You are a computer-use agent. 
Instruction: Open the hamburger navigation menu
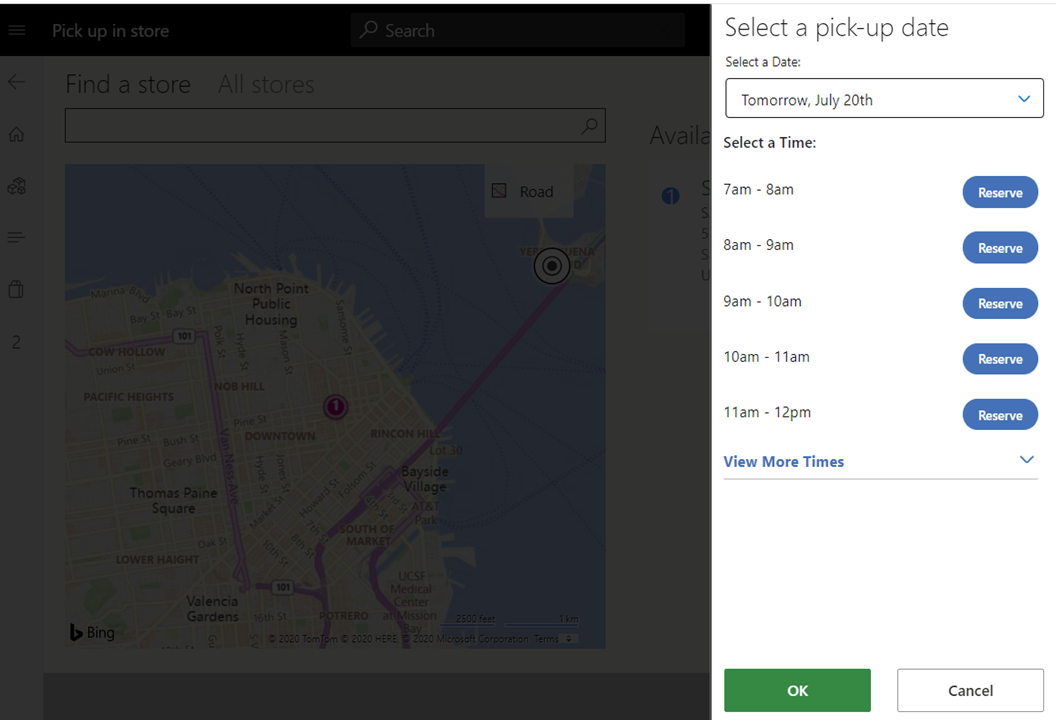pos(16,30)
